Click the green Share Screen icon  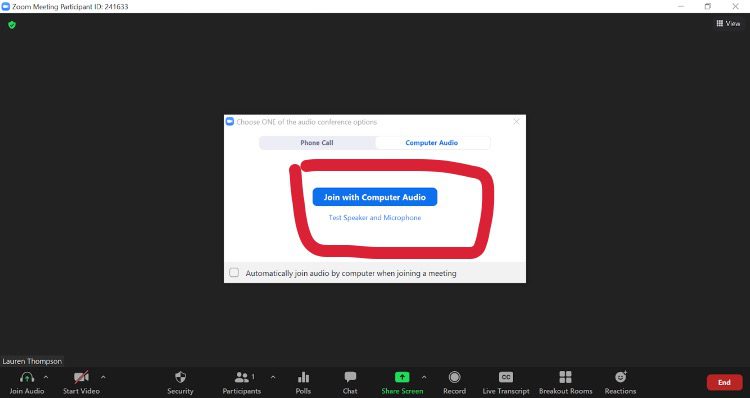click(402, 377)
